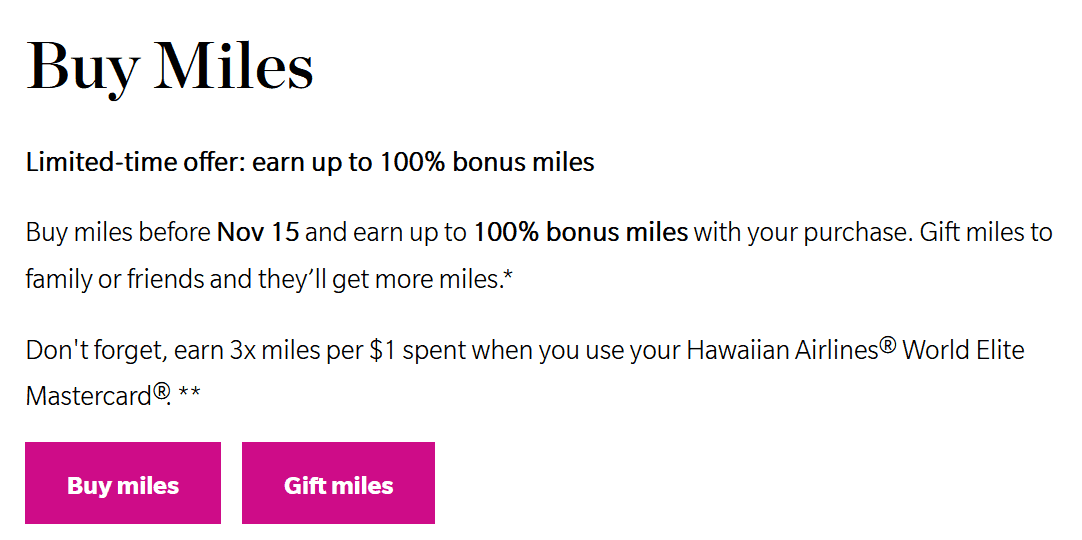Click the large Buy Miles page heading

pos(170,68)
